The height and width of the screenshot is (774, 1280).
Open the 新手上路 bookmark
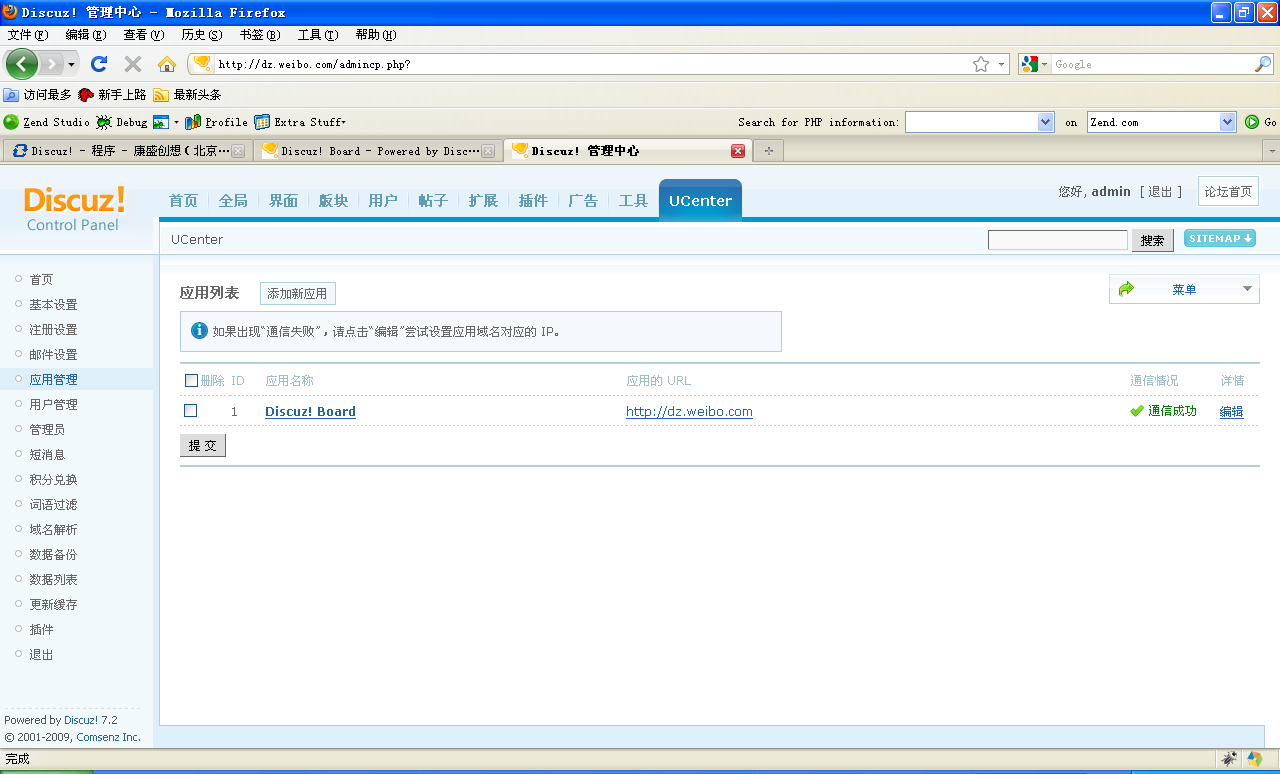coord(112,95)
